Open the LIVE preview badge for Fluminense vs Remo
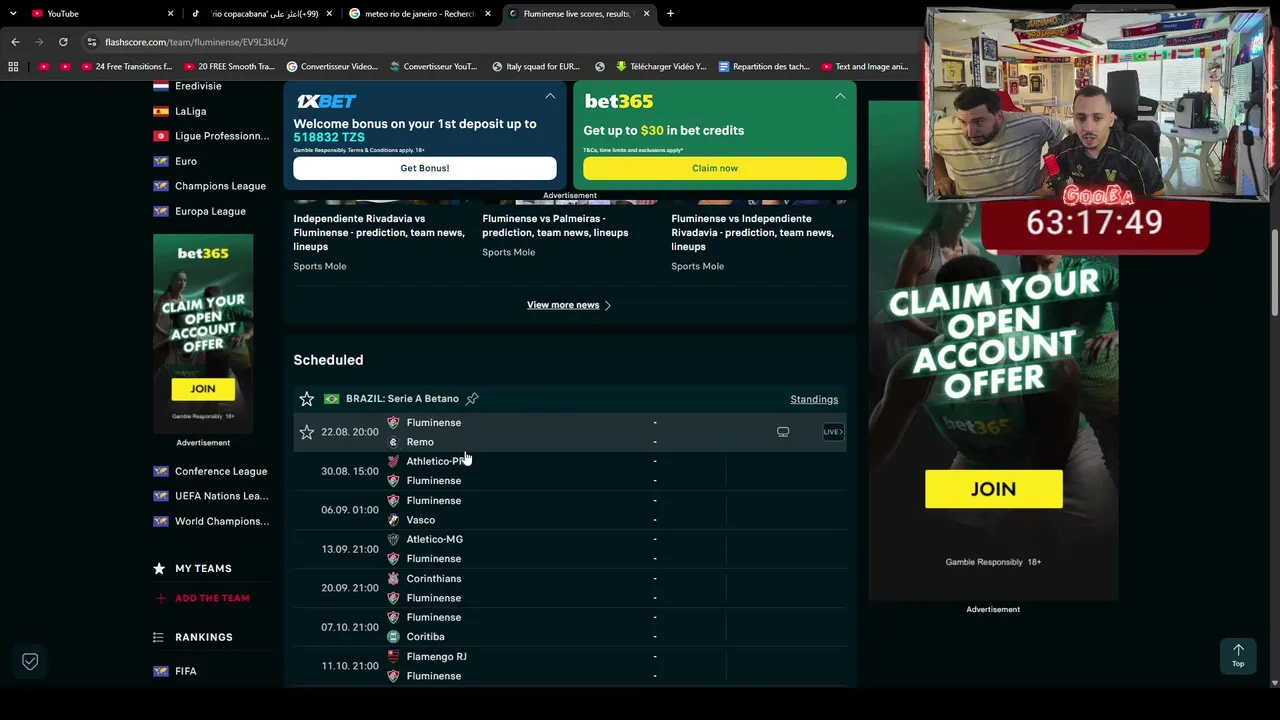This screenshot has width=1280, height=720. [833, 432]
